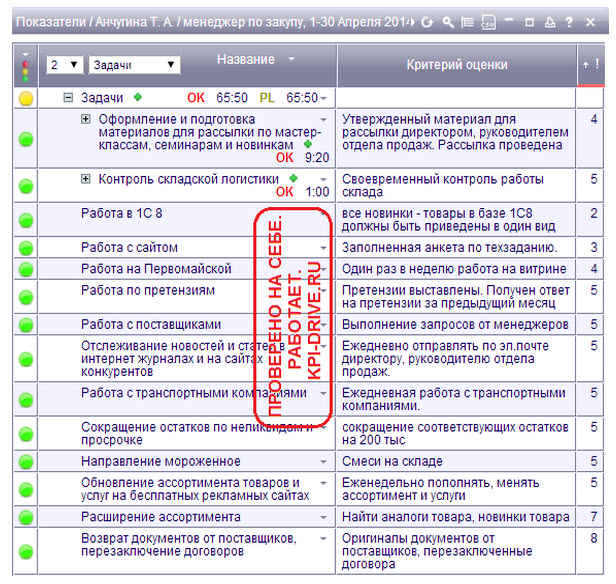The height and width of the screenshot is (584, 616).
Task: Click criterion Найти аналоги товара, новинки товара
Action: (455, 517)
